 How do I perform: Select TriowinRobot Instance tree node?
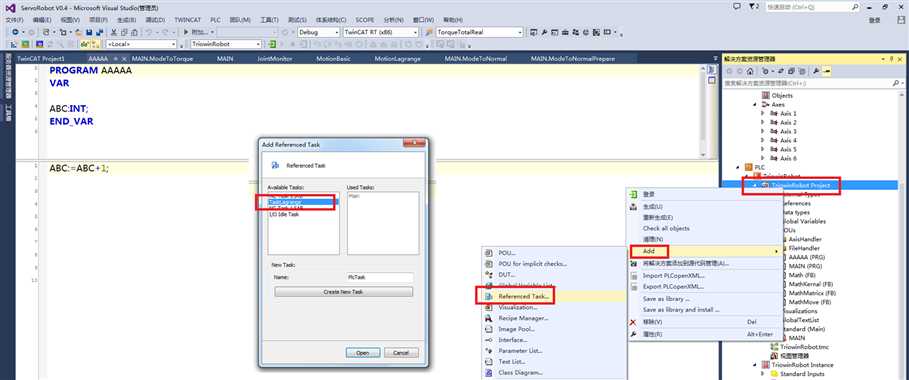coord(802,365)
